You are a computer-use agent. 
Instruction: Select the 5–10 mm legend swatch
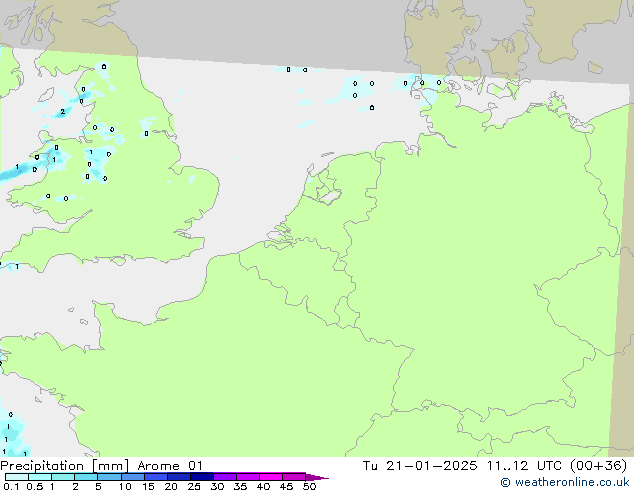(109, 477)
